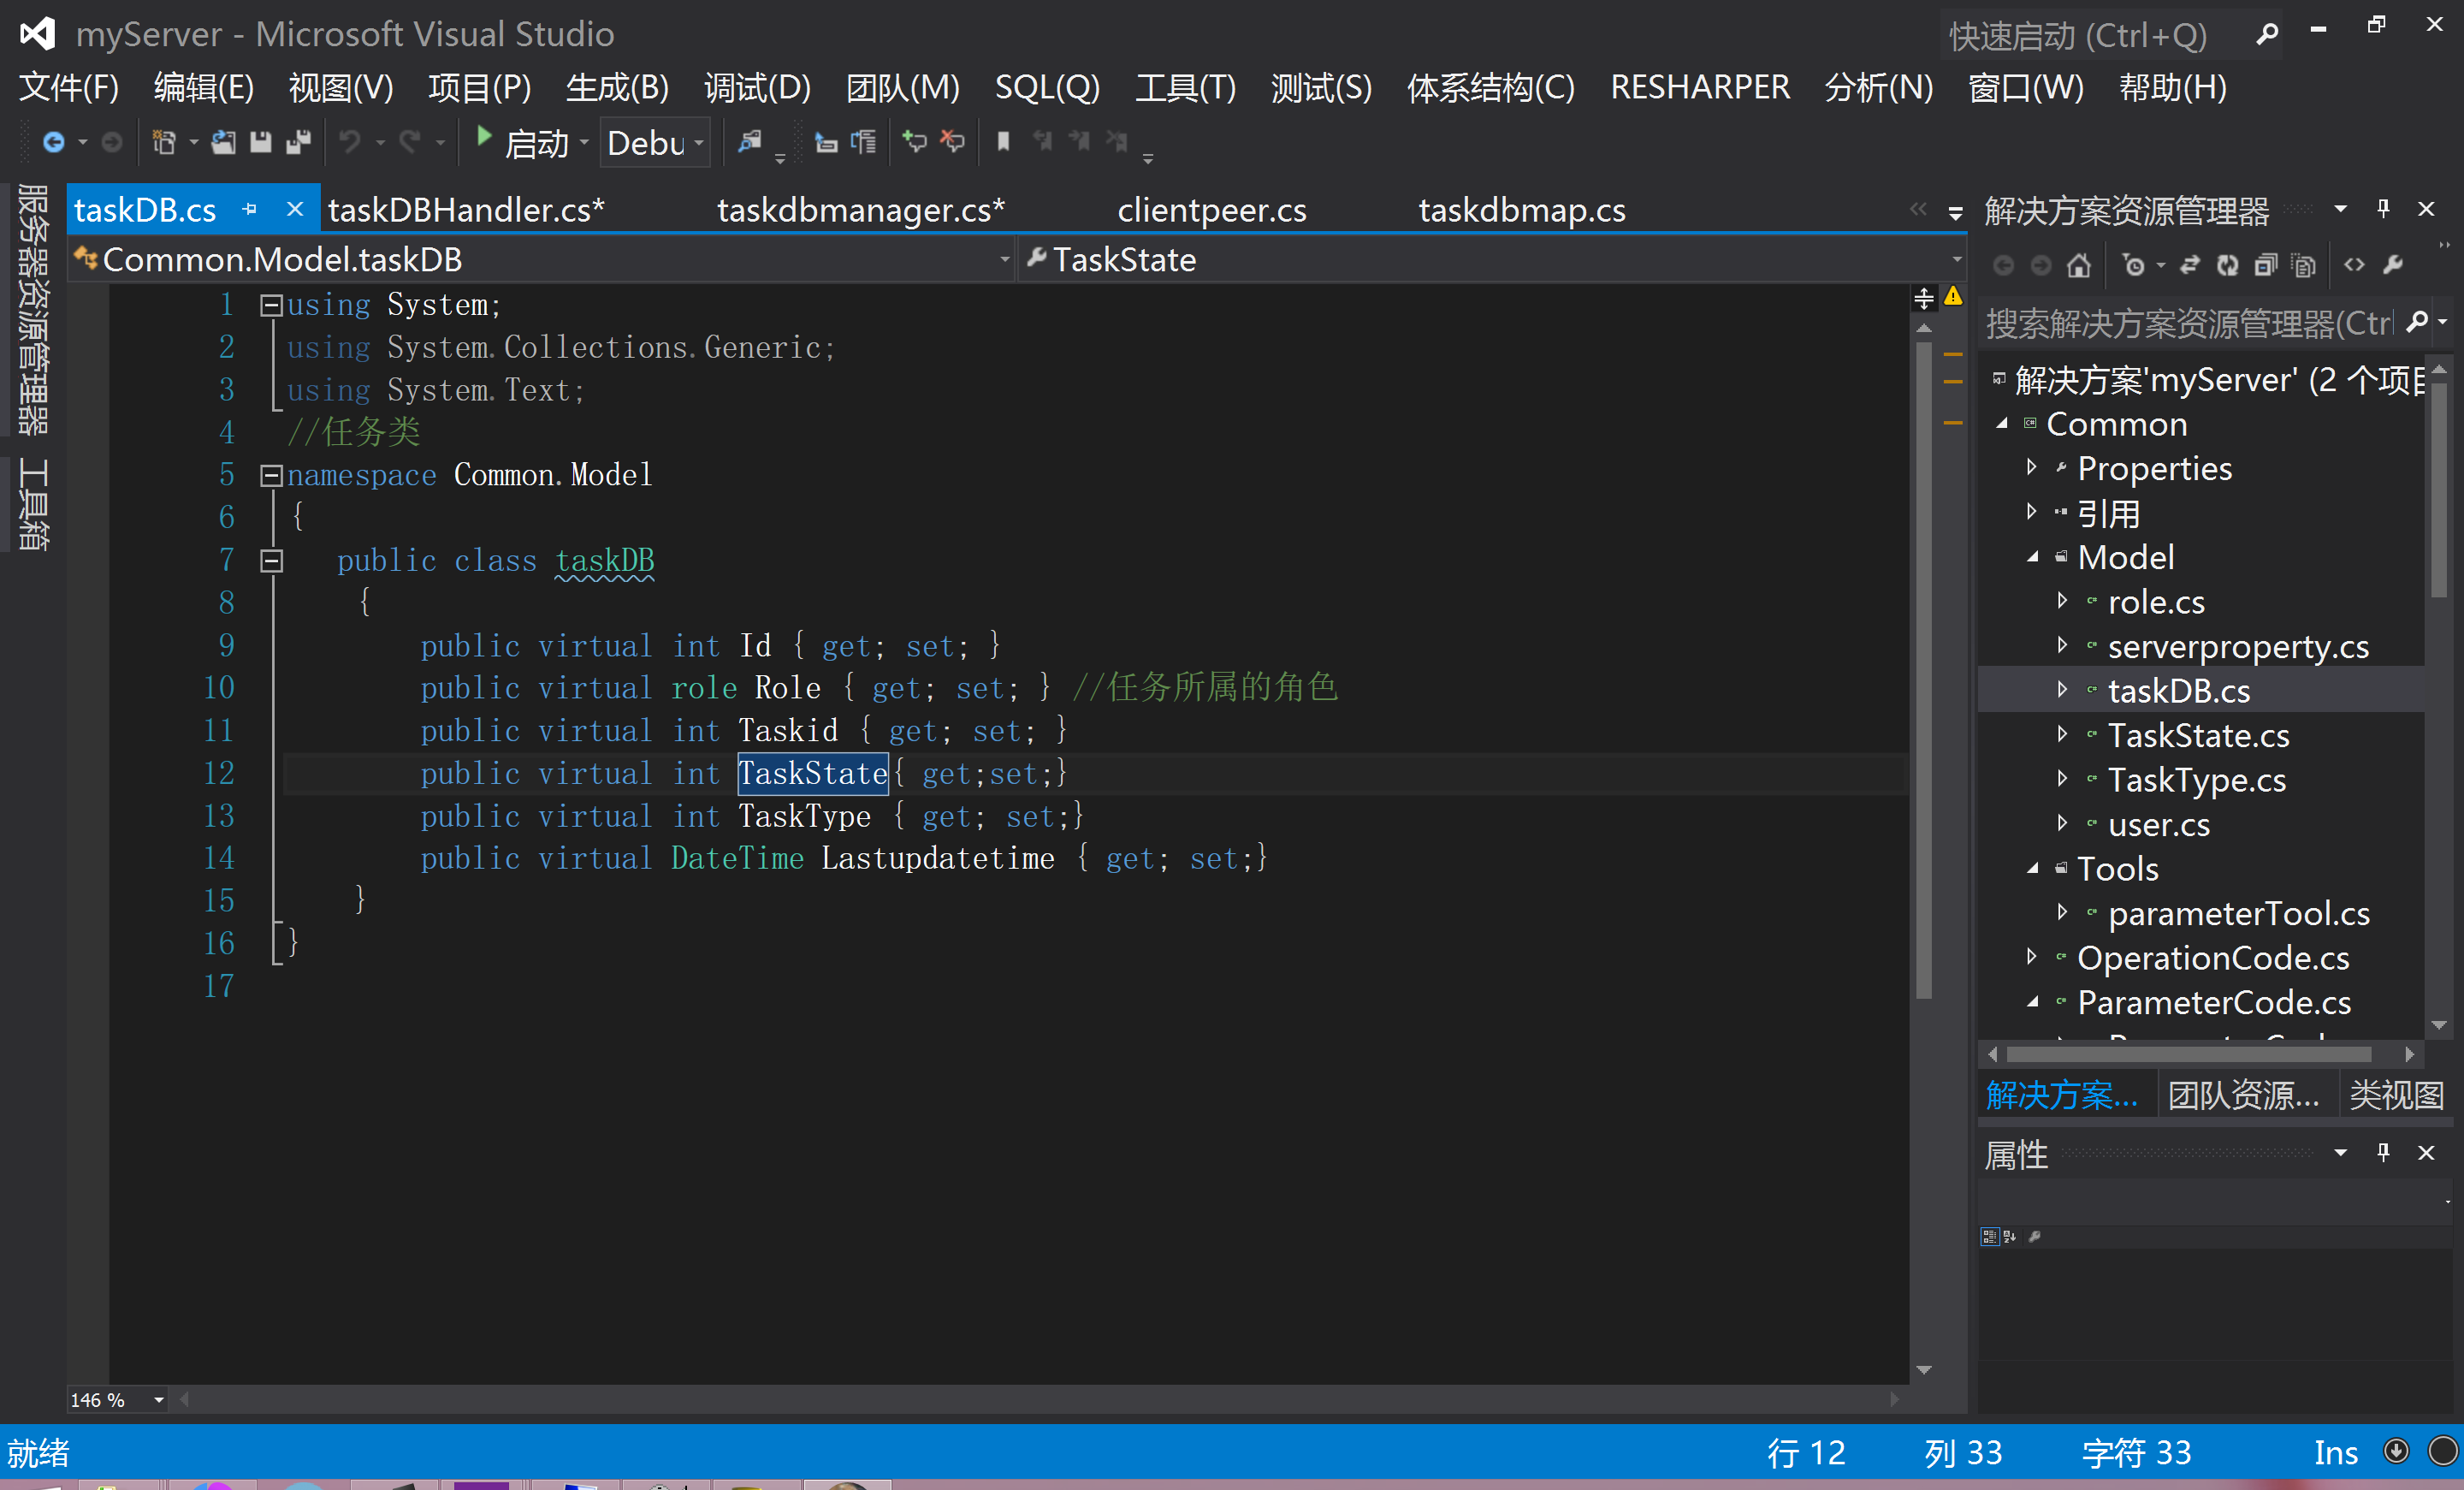Click the Open File toolbar icon

coord(223,143)
